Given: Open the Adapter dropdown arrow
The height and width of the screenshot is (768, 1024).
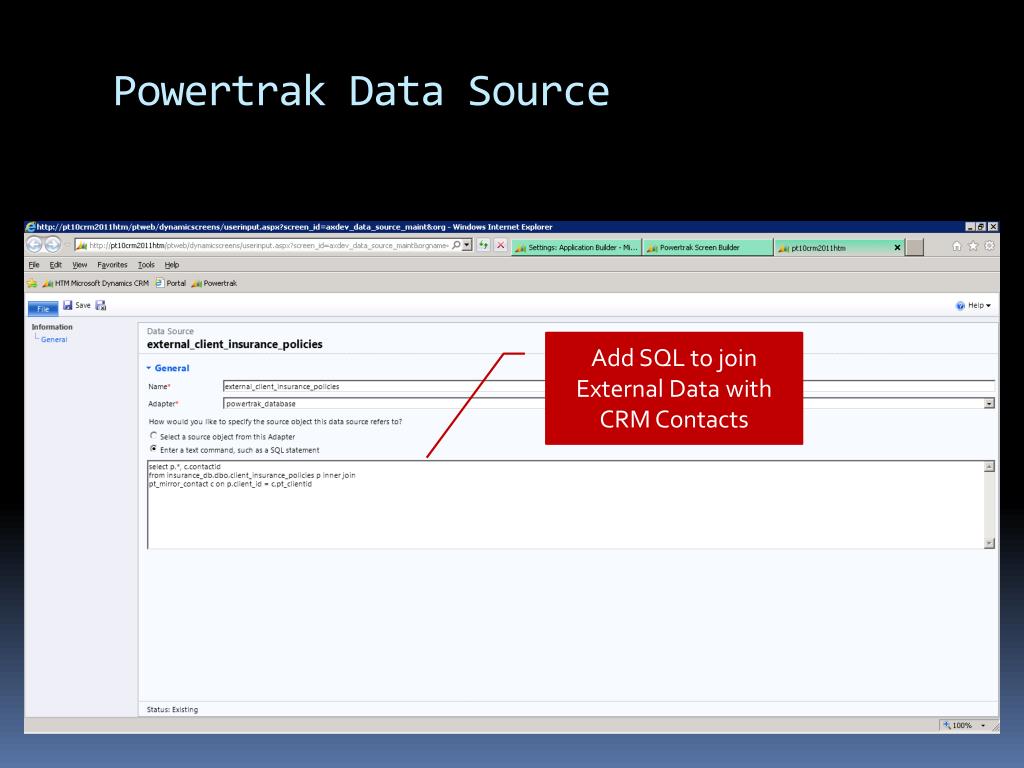Looking at the screenshot, I should click(x=989, y=404).
